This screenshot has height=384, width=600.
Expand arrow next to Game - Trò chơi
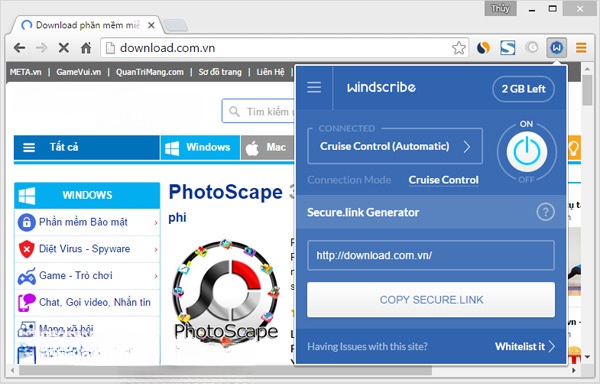click(156, 276)
